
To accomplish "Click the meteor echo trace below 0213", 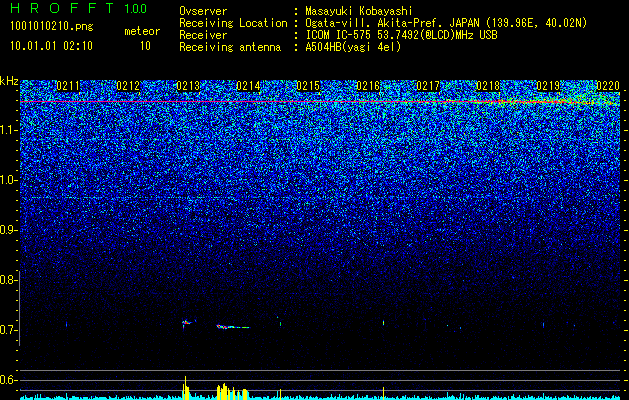I will (x=188, y=323).
